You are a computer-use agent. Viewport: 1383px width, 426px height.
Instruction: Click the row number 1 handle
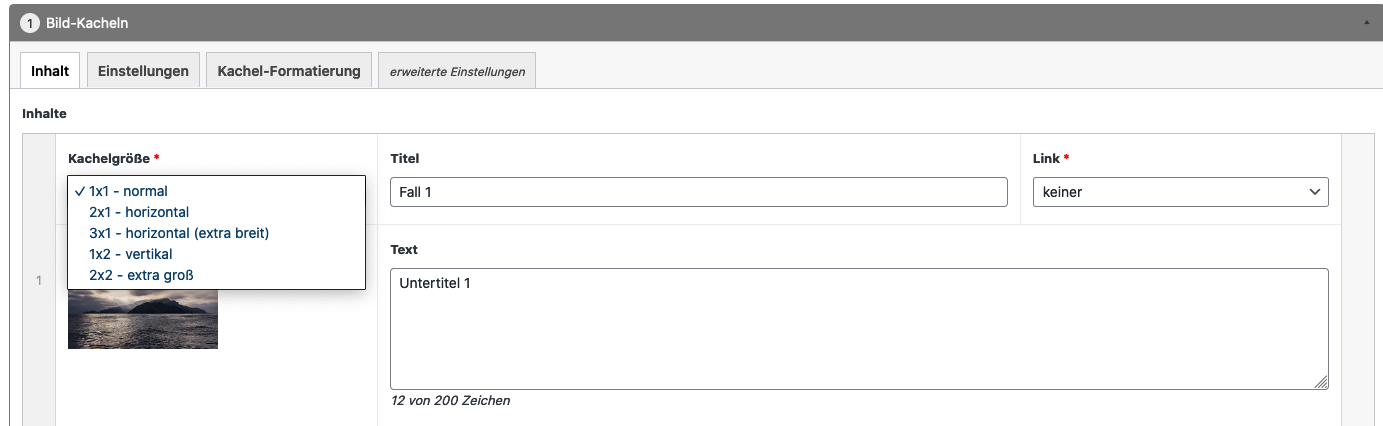[x=39, y=280]
